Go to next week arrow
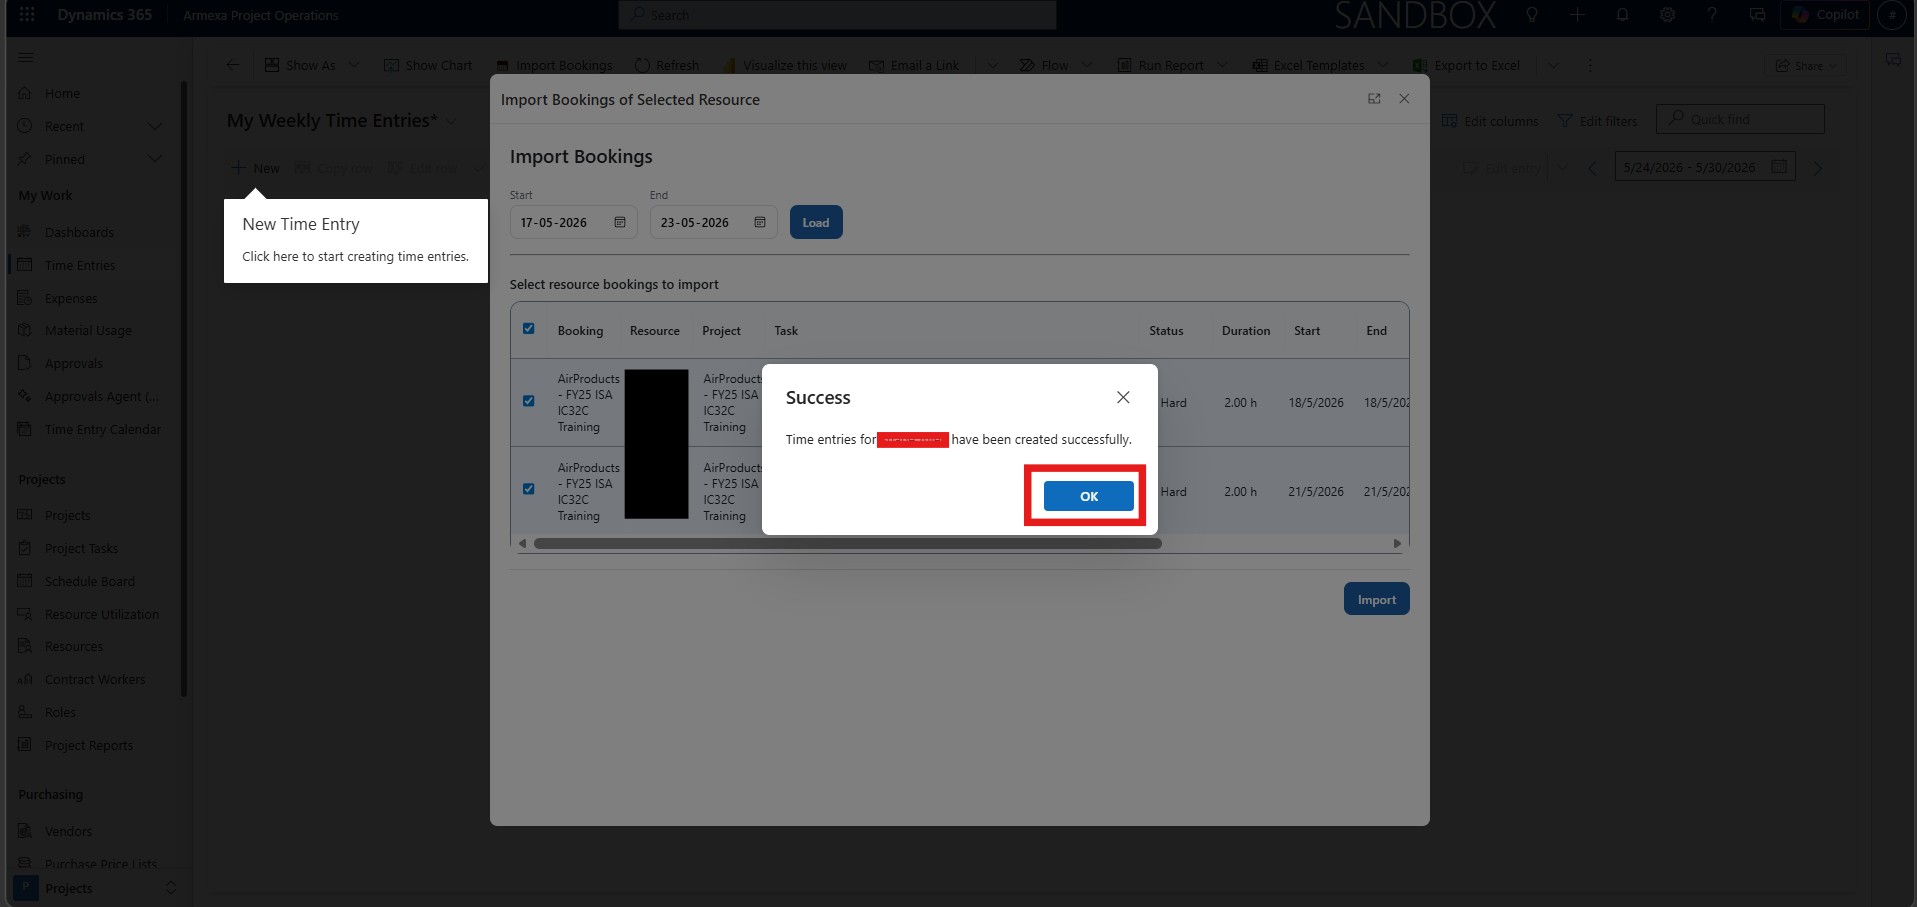Screen dimensions: 1917x907 point(1818,167)
